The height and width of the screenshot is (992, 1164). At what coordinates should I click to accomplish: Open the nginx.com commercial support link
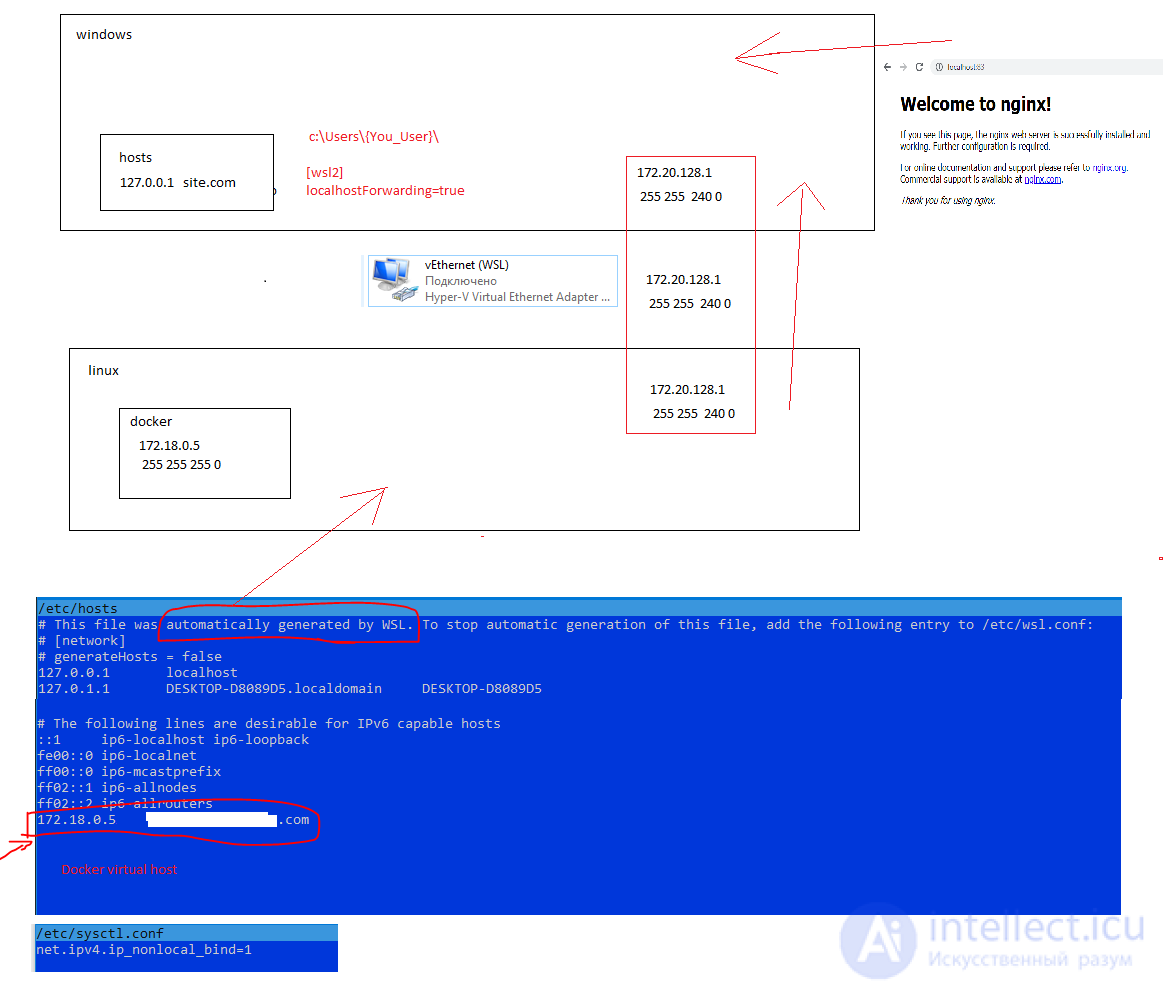[x=1042, y=180]
